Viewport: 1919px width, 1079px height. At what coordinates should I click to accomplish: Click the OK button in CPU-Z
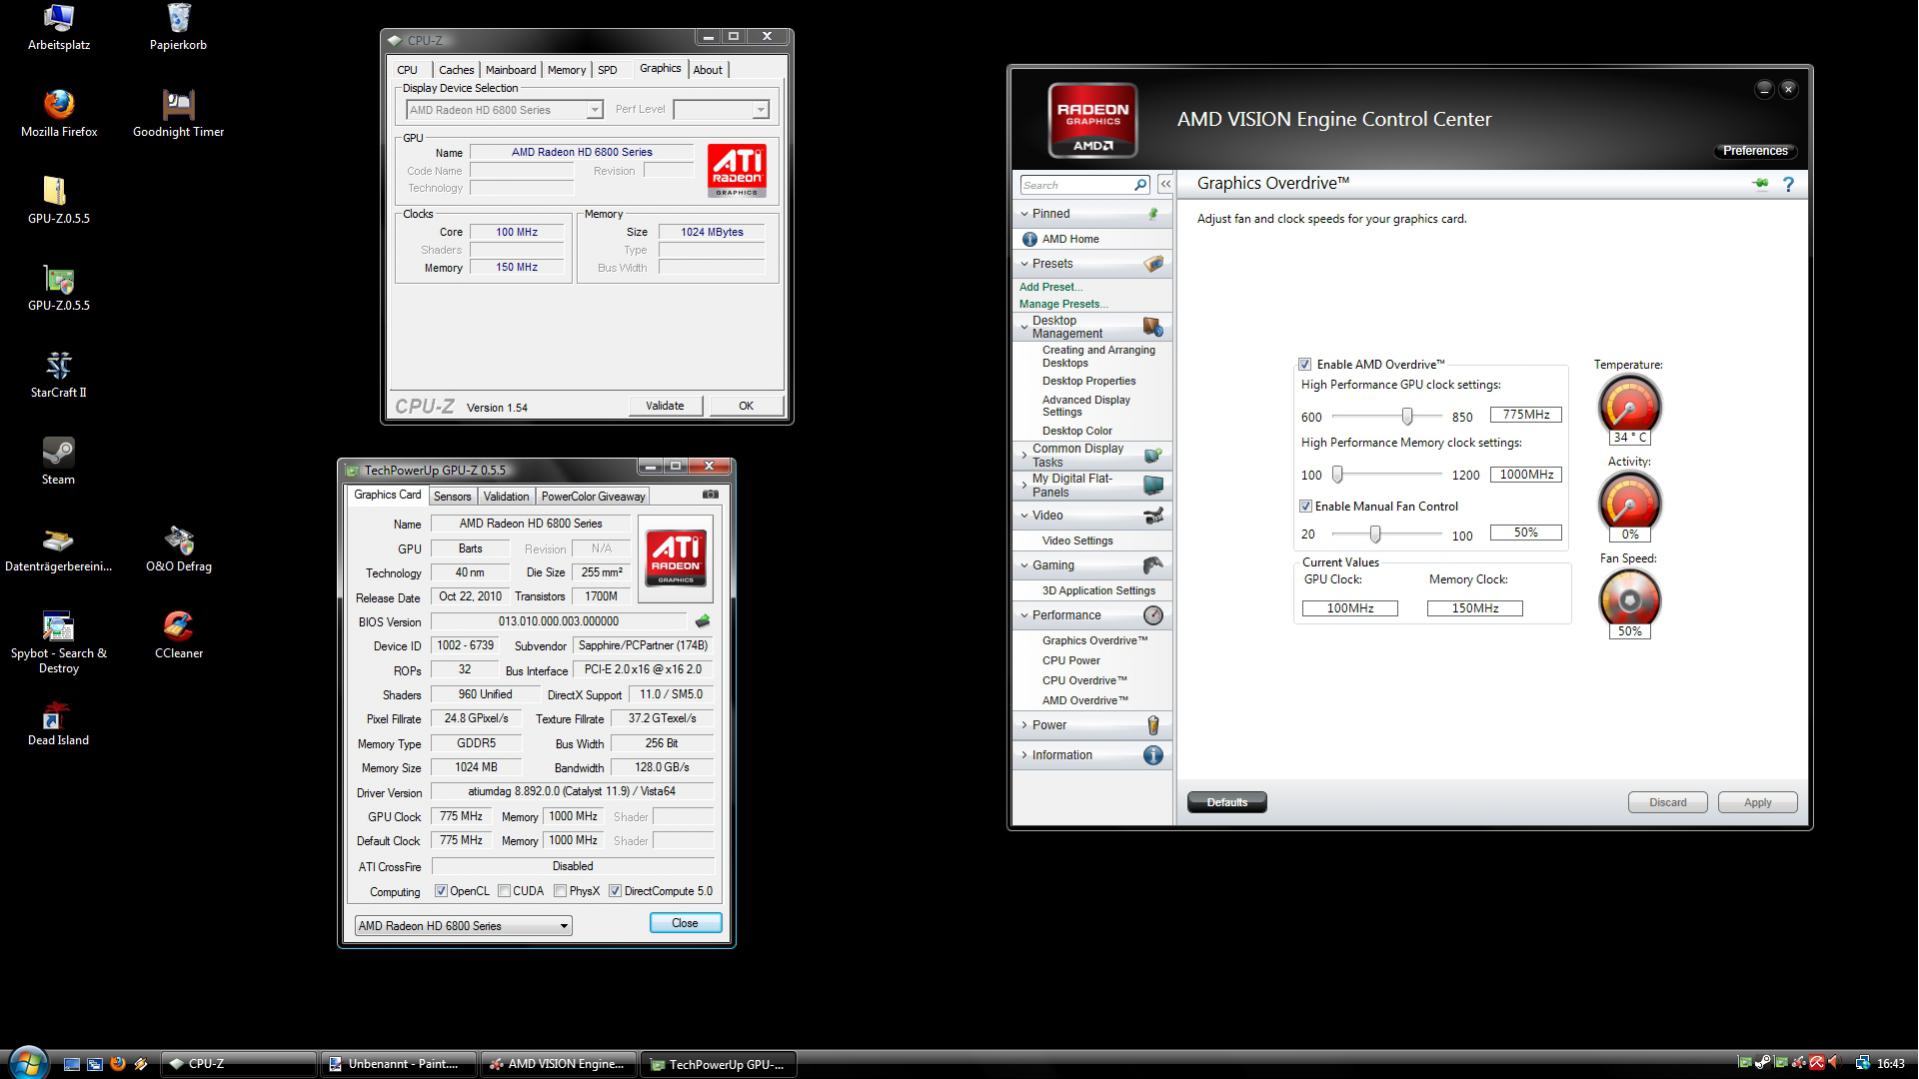tap(746, 406)
